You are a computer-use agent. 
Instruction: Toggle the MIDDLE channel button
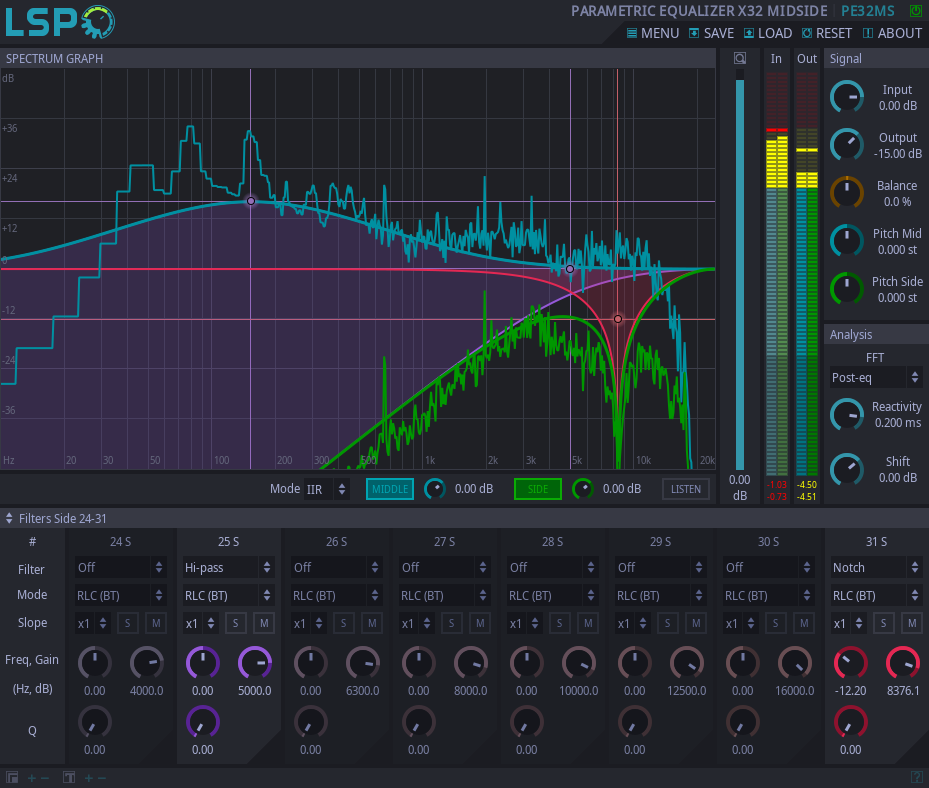coord(390,489)
